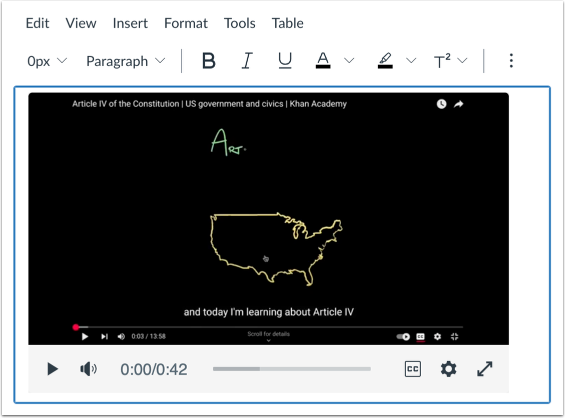Toggle the YouTube autoplay switch
Image resolution: width=565 pixels, height=418 pixels.
click(x=403, y=337)
